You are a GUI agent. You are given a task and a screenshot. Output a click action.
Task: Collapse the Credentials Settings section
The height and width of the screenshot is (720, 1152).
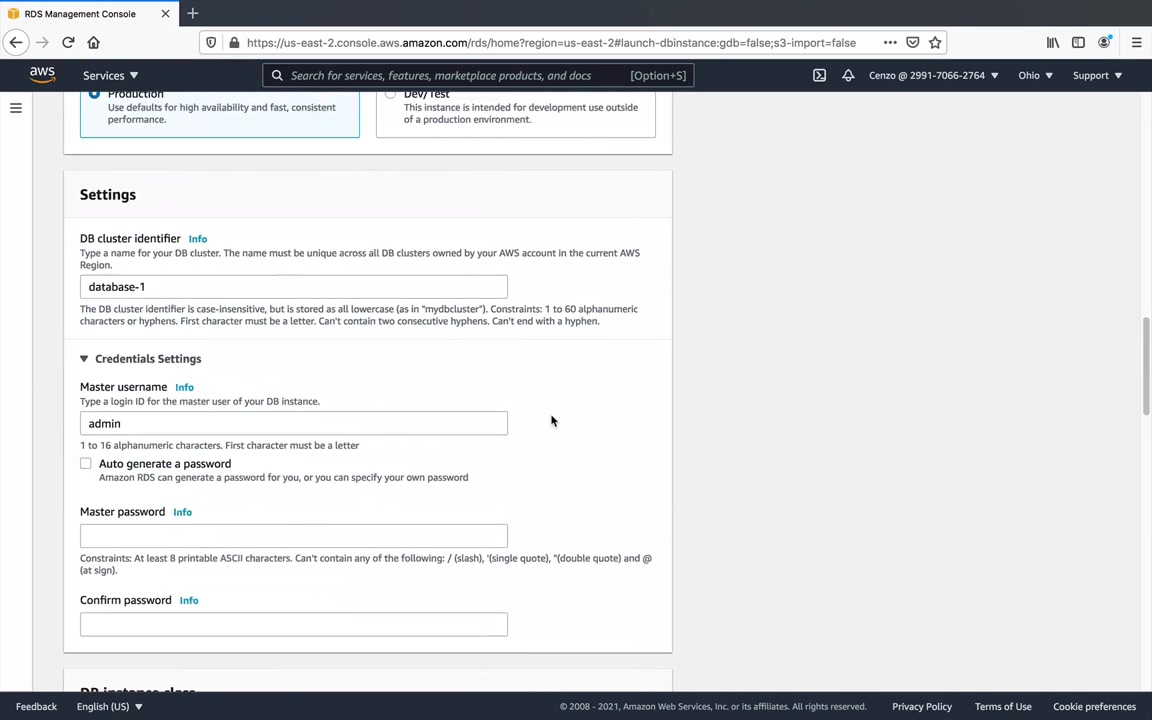click(x=140, y=359)
